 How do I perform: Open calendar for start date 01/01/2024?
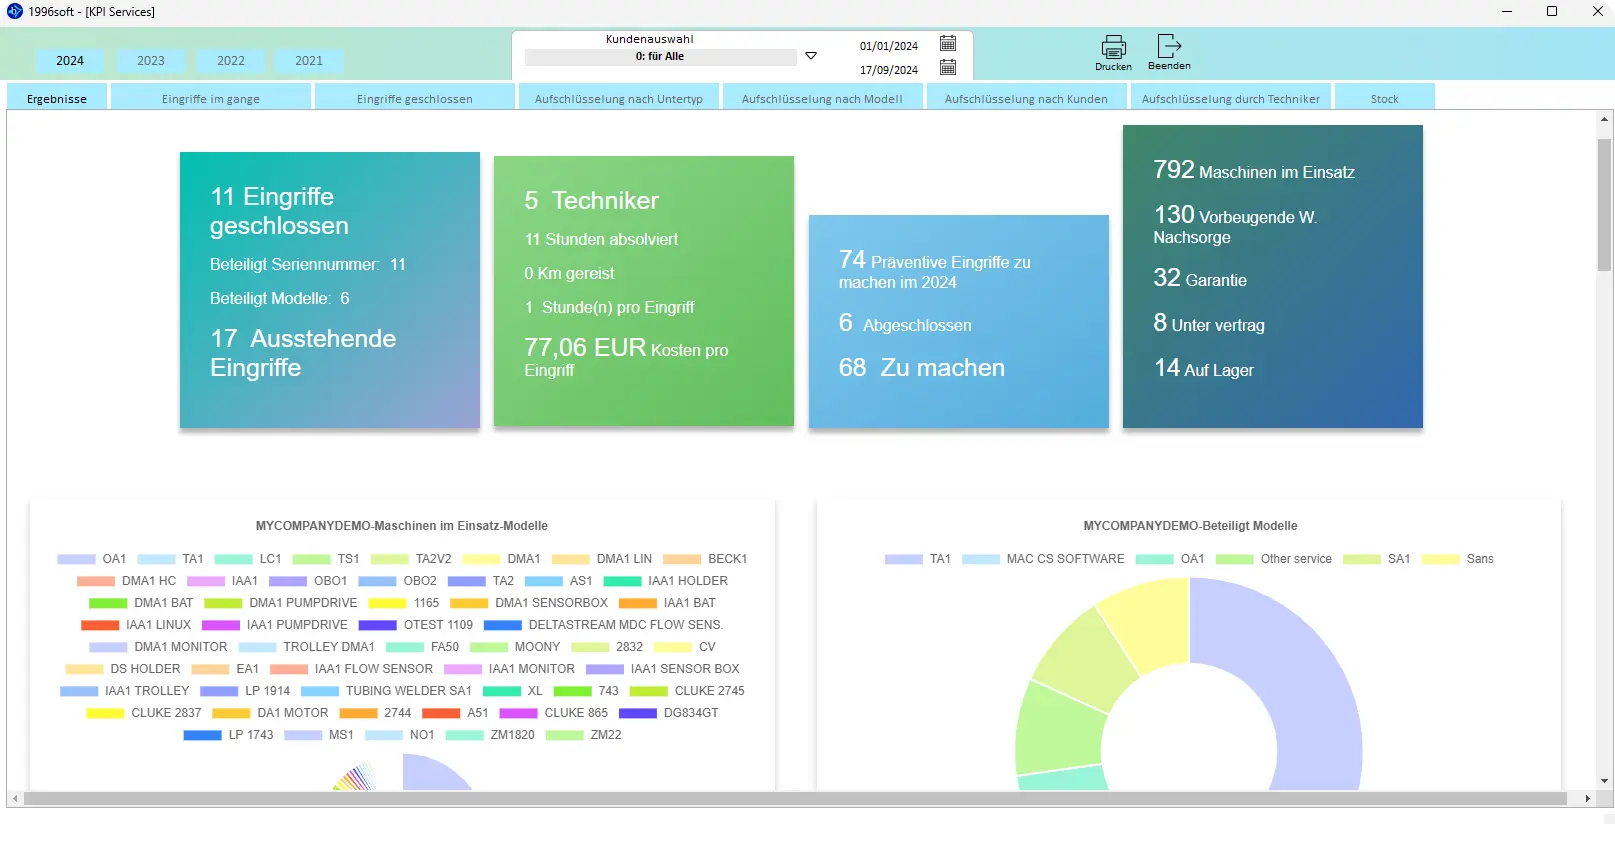pos(948,43)
